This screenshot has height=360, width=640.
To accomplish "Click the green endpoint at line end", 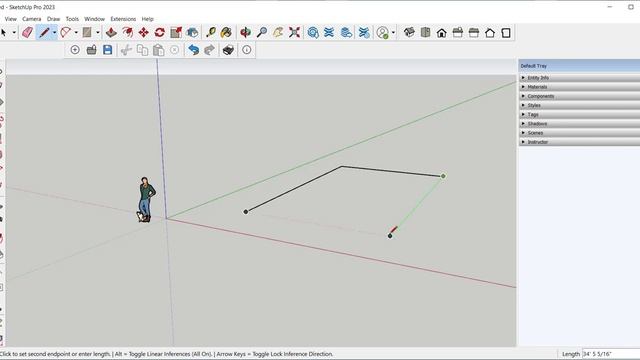I will 443,176.
